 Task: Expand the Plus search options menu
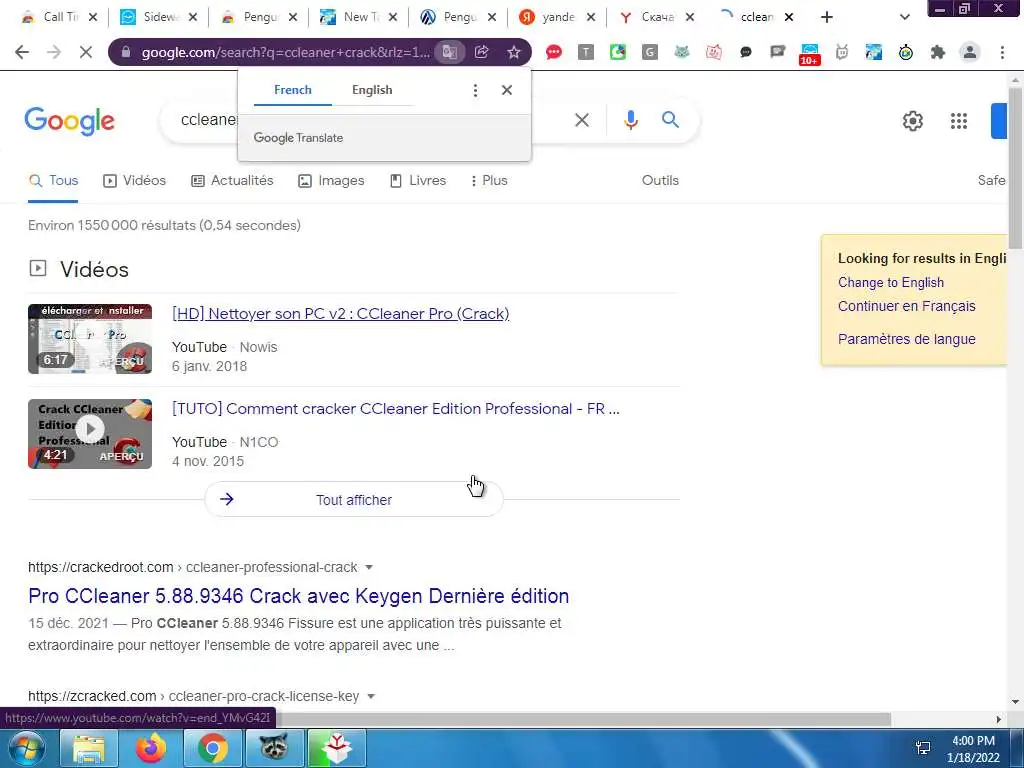point(488,181)
